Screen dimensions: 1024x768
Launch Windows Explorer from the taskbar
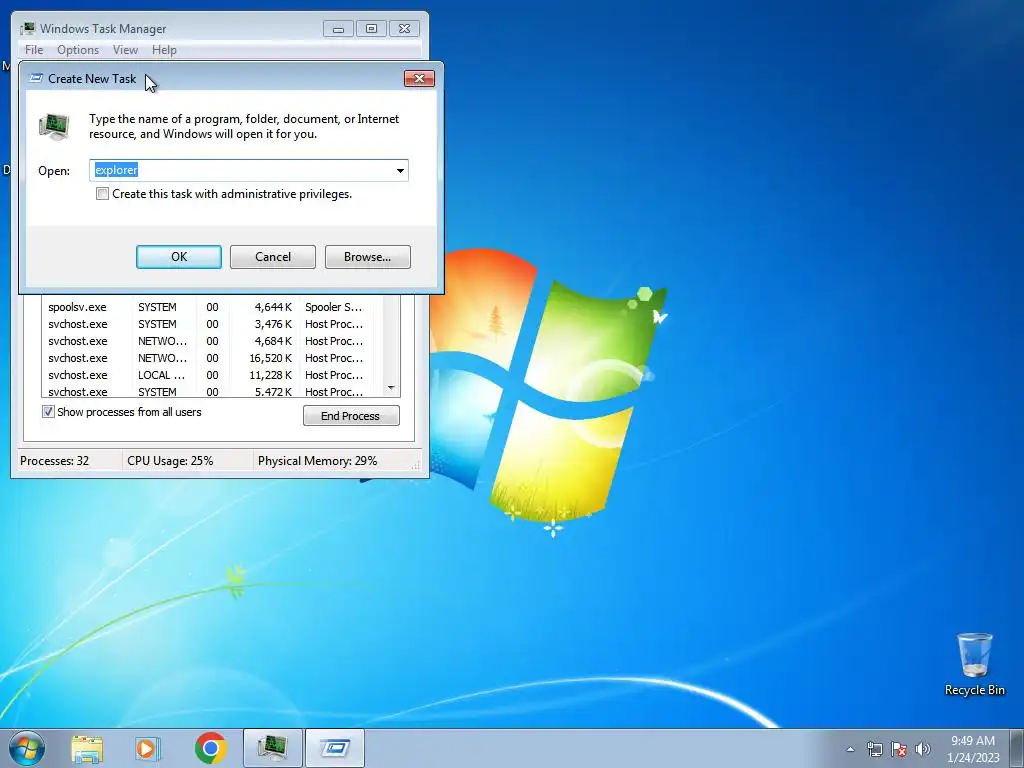pyautogui.click(x=87, y=748)
